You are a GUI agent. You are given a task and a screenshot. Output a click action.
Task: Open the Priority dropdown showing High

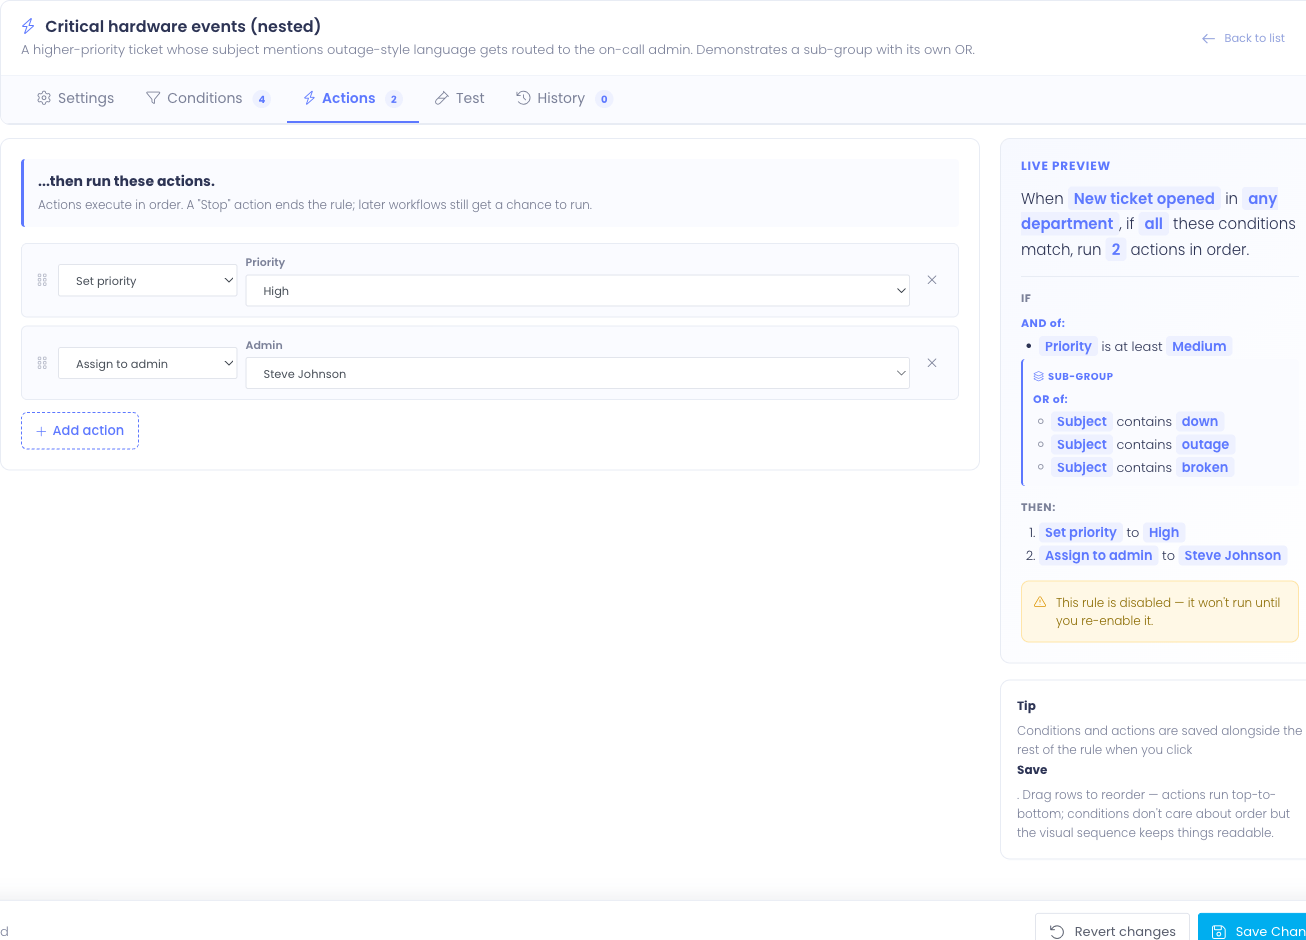[578, 291]
